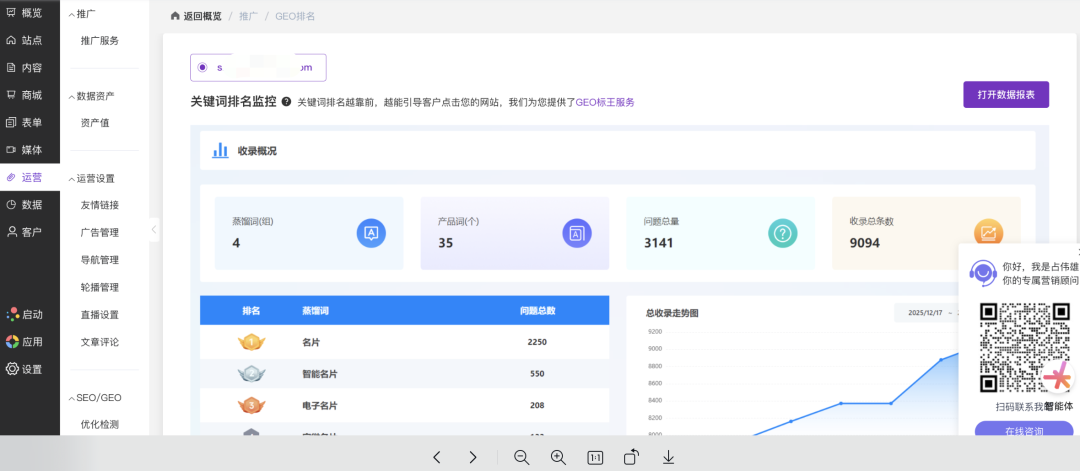The height and width of the screenshot is (471, 1080).
Task: Click the download arrow icon
Action: [x=668, y=457]
